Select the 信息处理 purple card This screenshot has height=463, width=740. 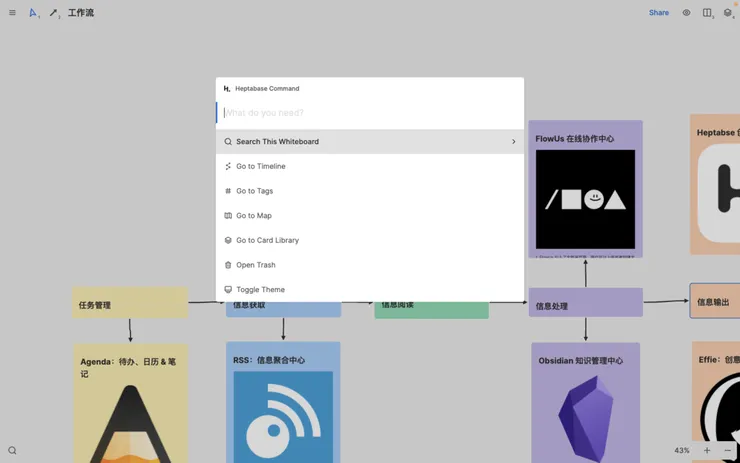(586, 302)
